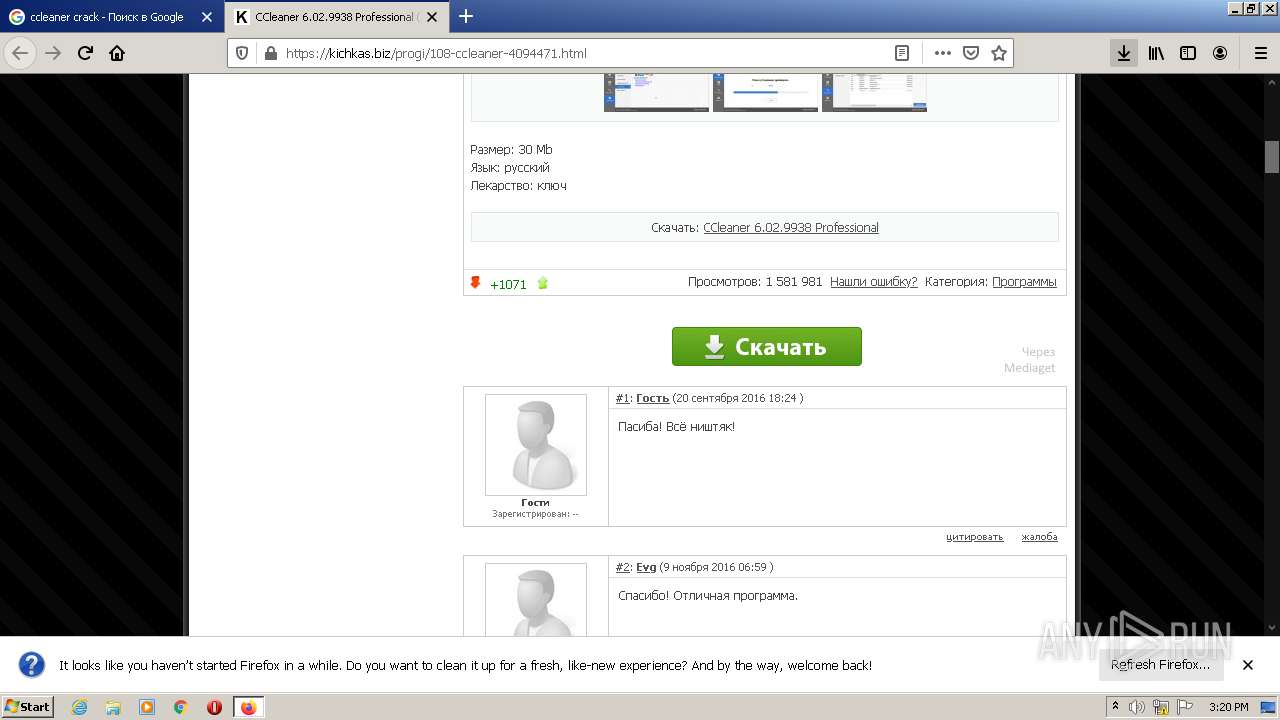
Task: Vote down with red arrow
Action: pyautogui.click(x=475, y=283)
